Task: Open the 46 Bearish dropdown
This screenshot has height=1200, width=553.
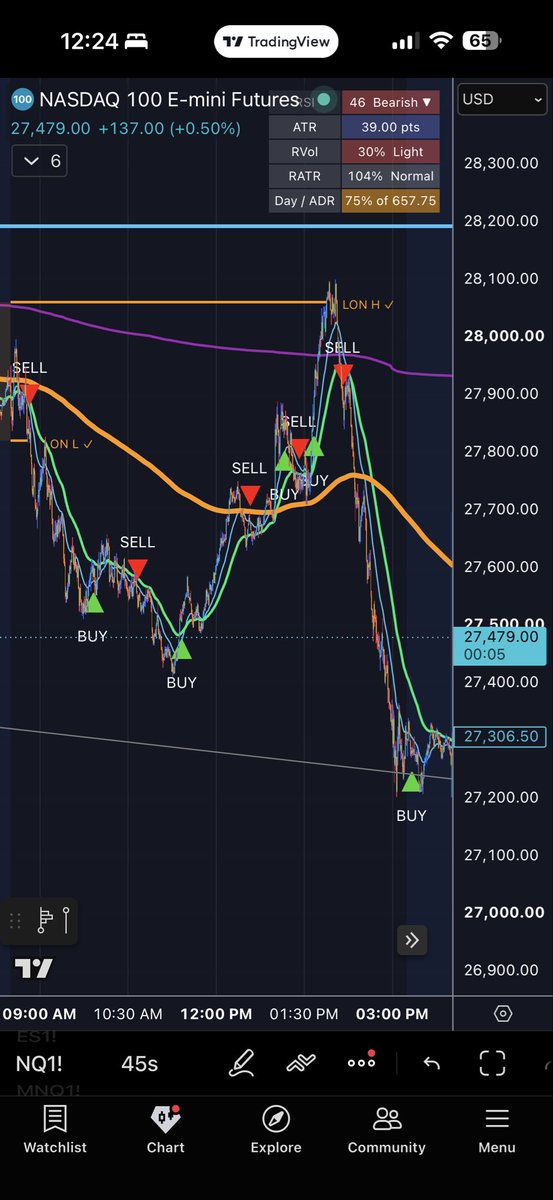Action: 389,102
